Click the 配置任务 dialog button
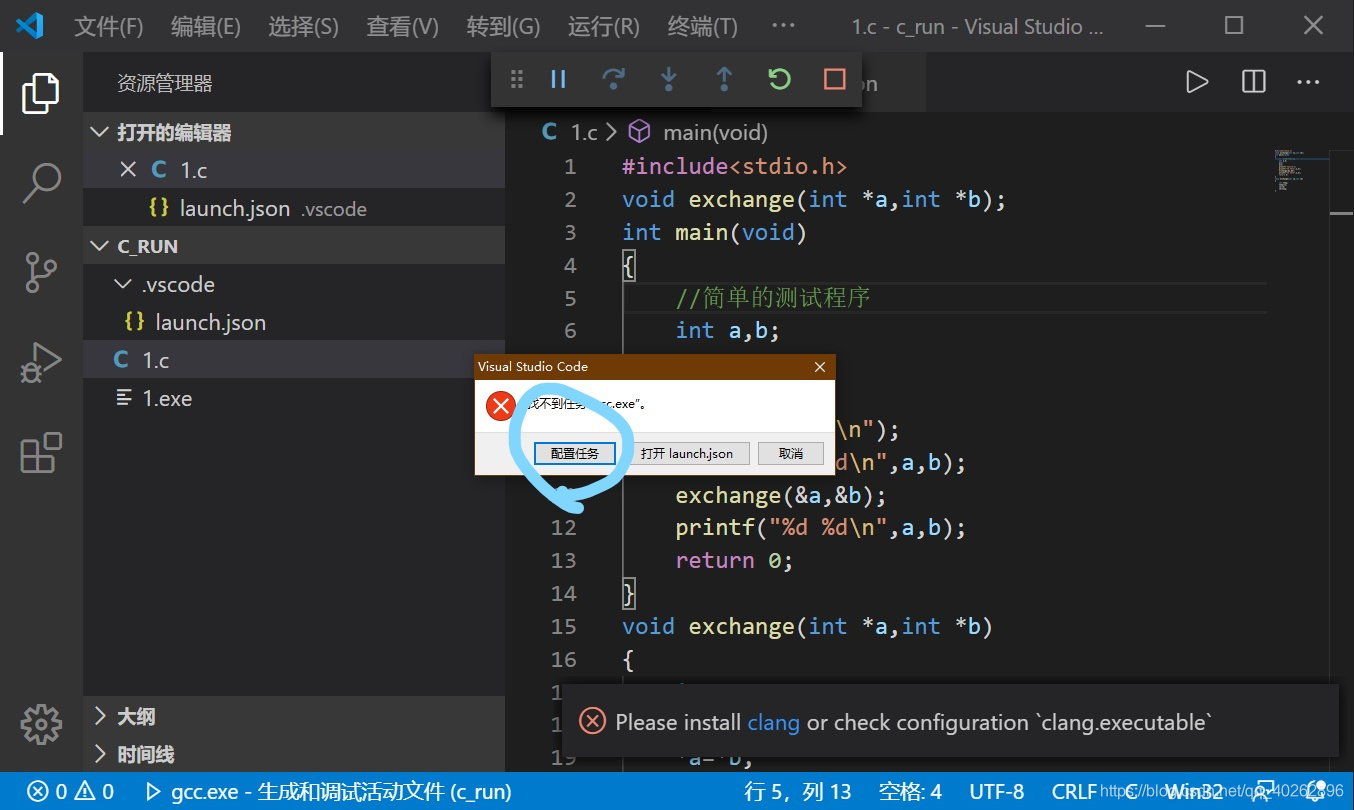 coord(575,453)
